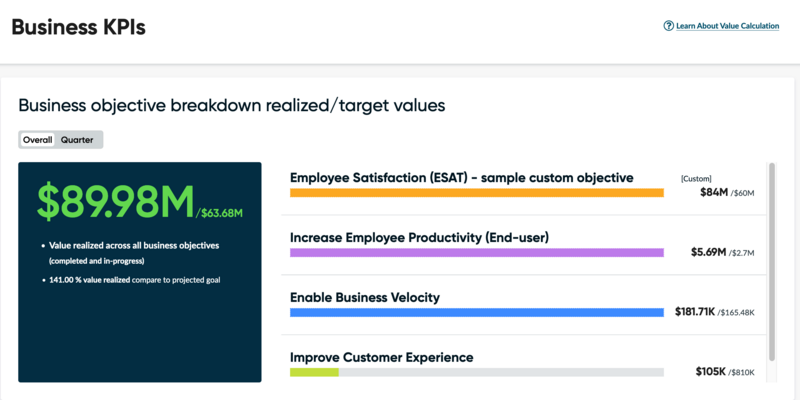Screen dimensions: 800x400
Task: Select Improve Customer Experience title
Action: pyautogui.click(x=382, y=357)
